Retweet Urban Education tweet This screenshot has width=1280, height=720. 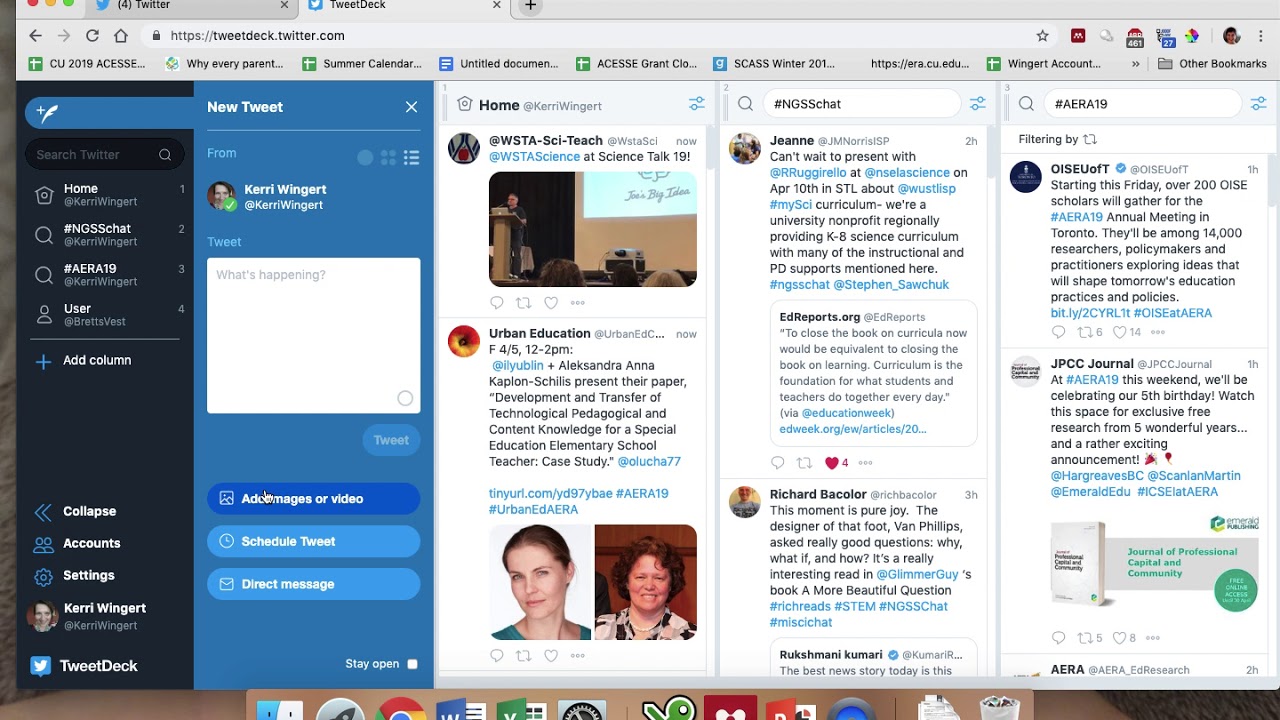(x=523, y=656)
